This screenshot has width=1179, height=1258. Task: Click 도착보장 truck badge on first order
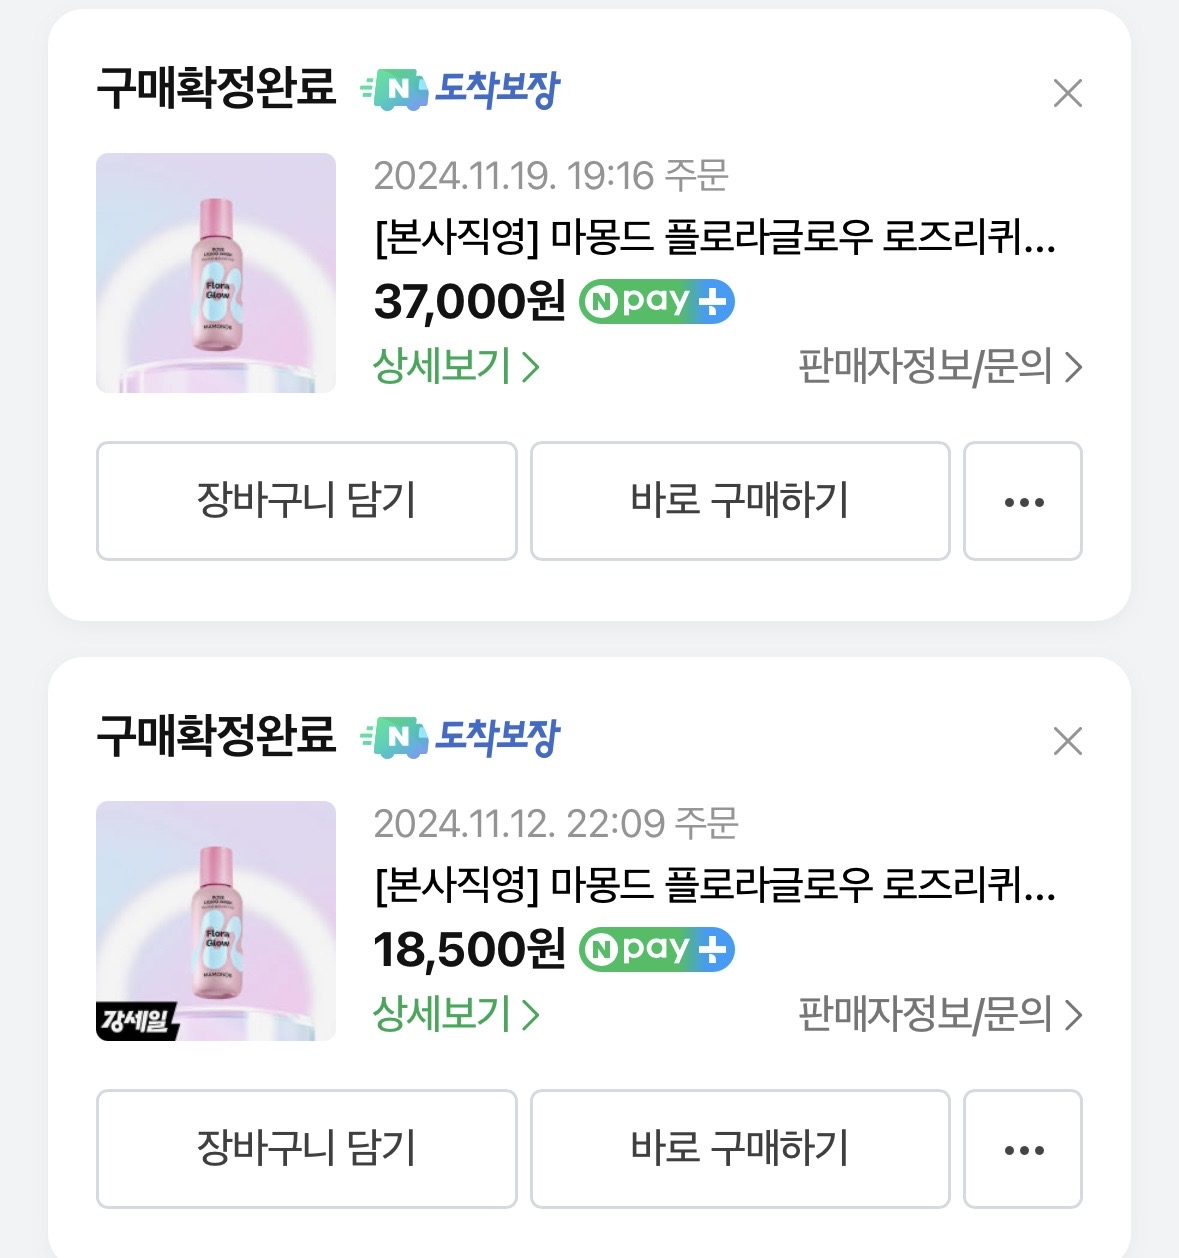pos(460,90)
